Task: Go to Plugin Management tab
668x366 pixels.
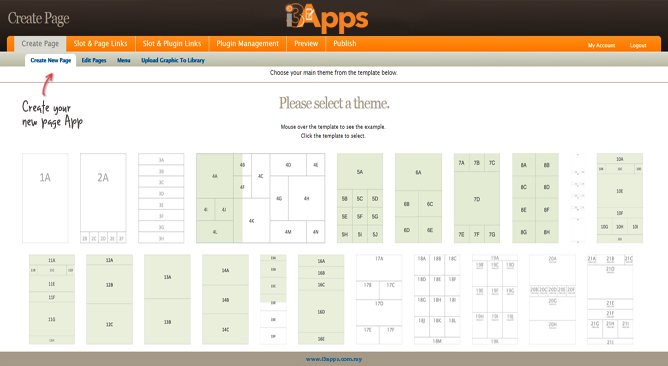Action: point(248,43)
